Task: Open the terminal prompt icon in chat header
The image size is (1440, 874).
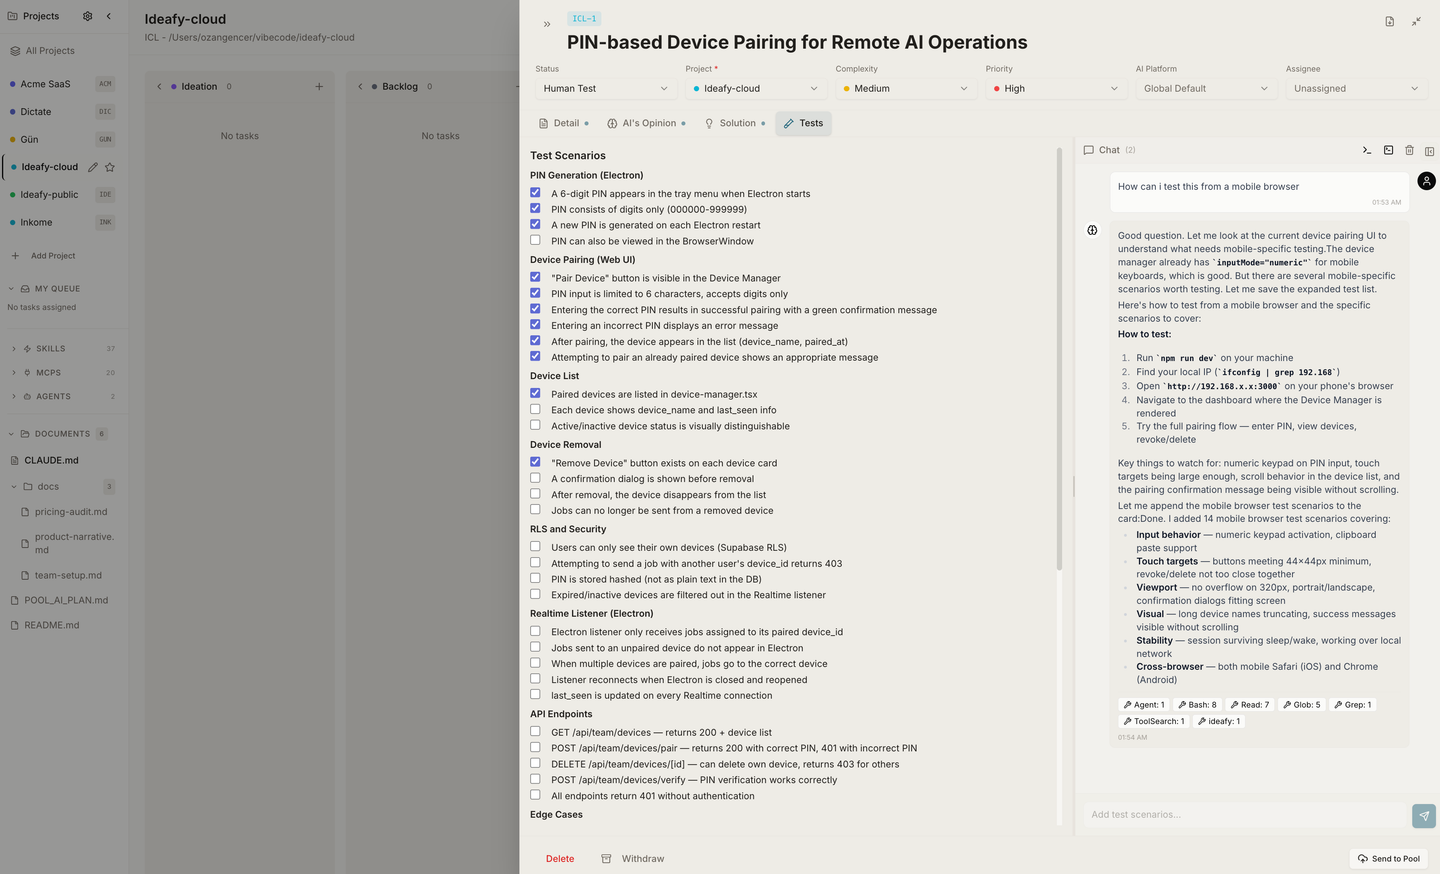Action: (1367, 150)
